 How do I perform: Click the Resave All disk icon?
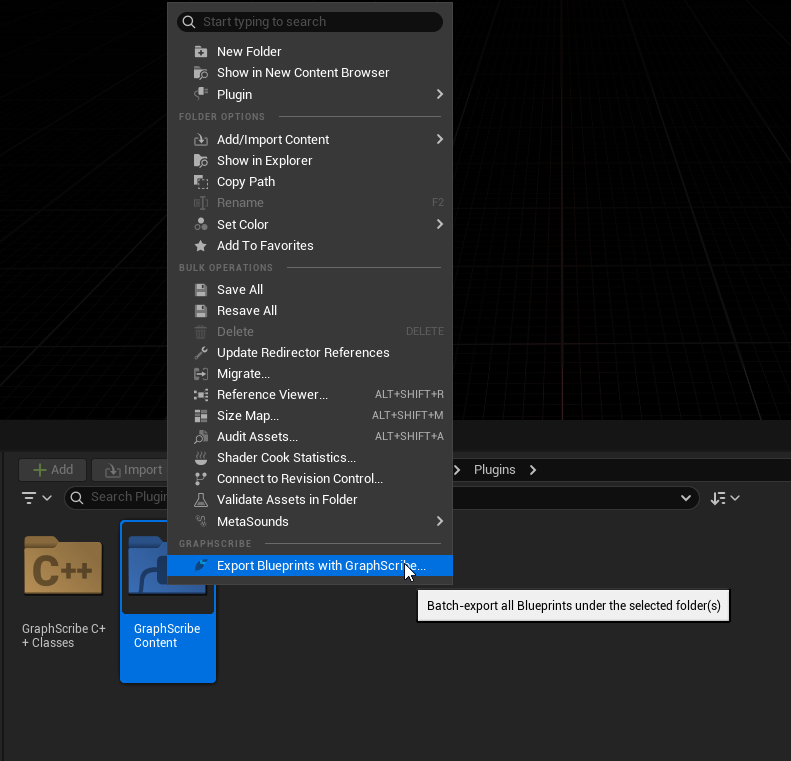click(201, 311)
